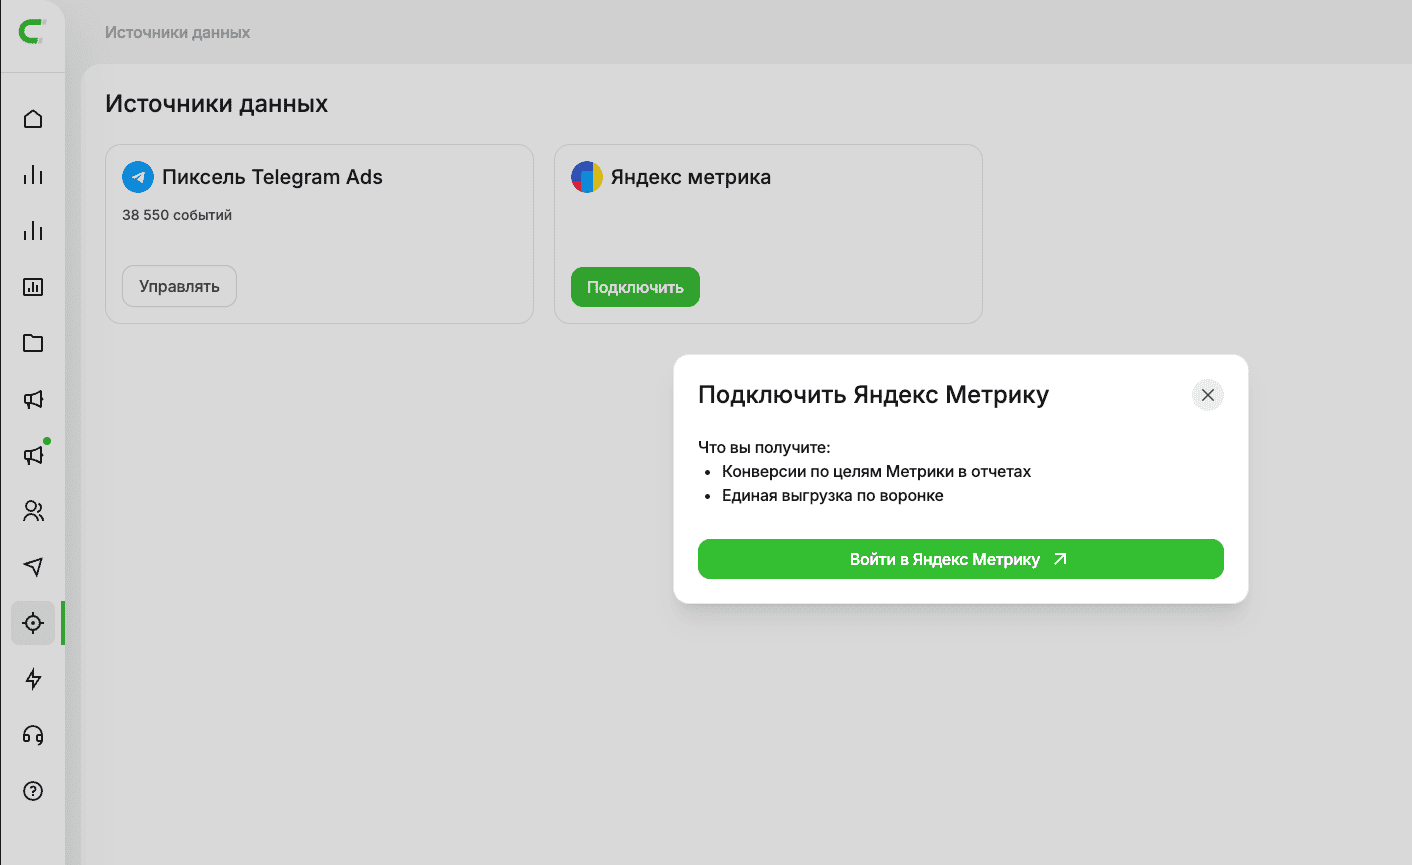
Task: Open the headset support icon
Action: pos(33,735)
